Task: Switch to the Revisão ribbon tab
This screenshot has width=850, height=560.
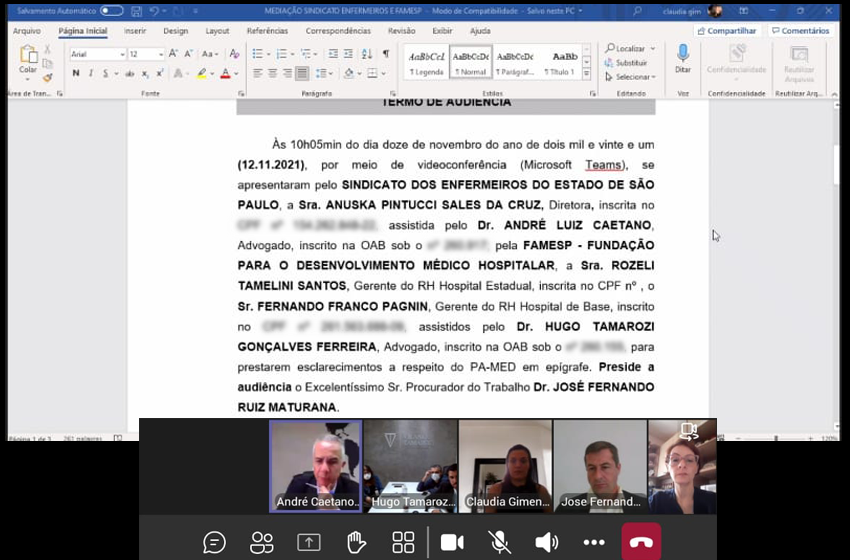Action: (x=401, y=31)
